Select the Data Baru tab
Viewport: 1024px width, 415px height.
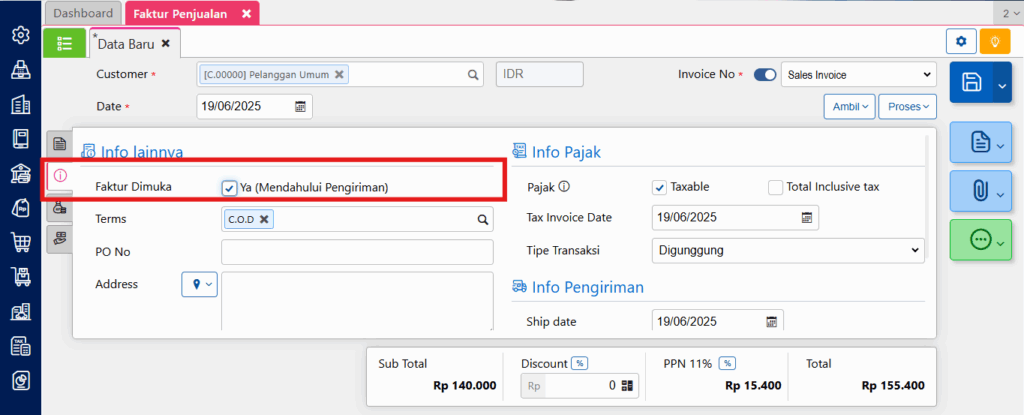click(x=126, y=44)
